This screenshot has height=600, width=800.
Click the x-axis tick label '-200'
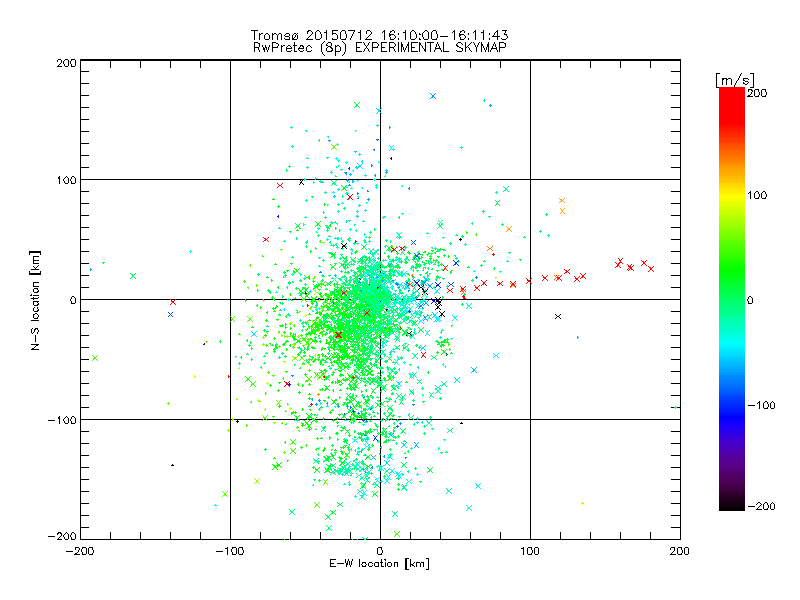(80, 551)
